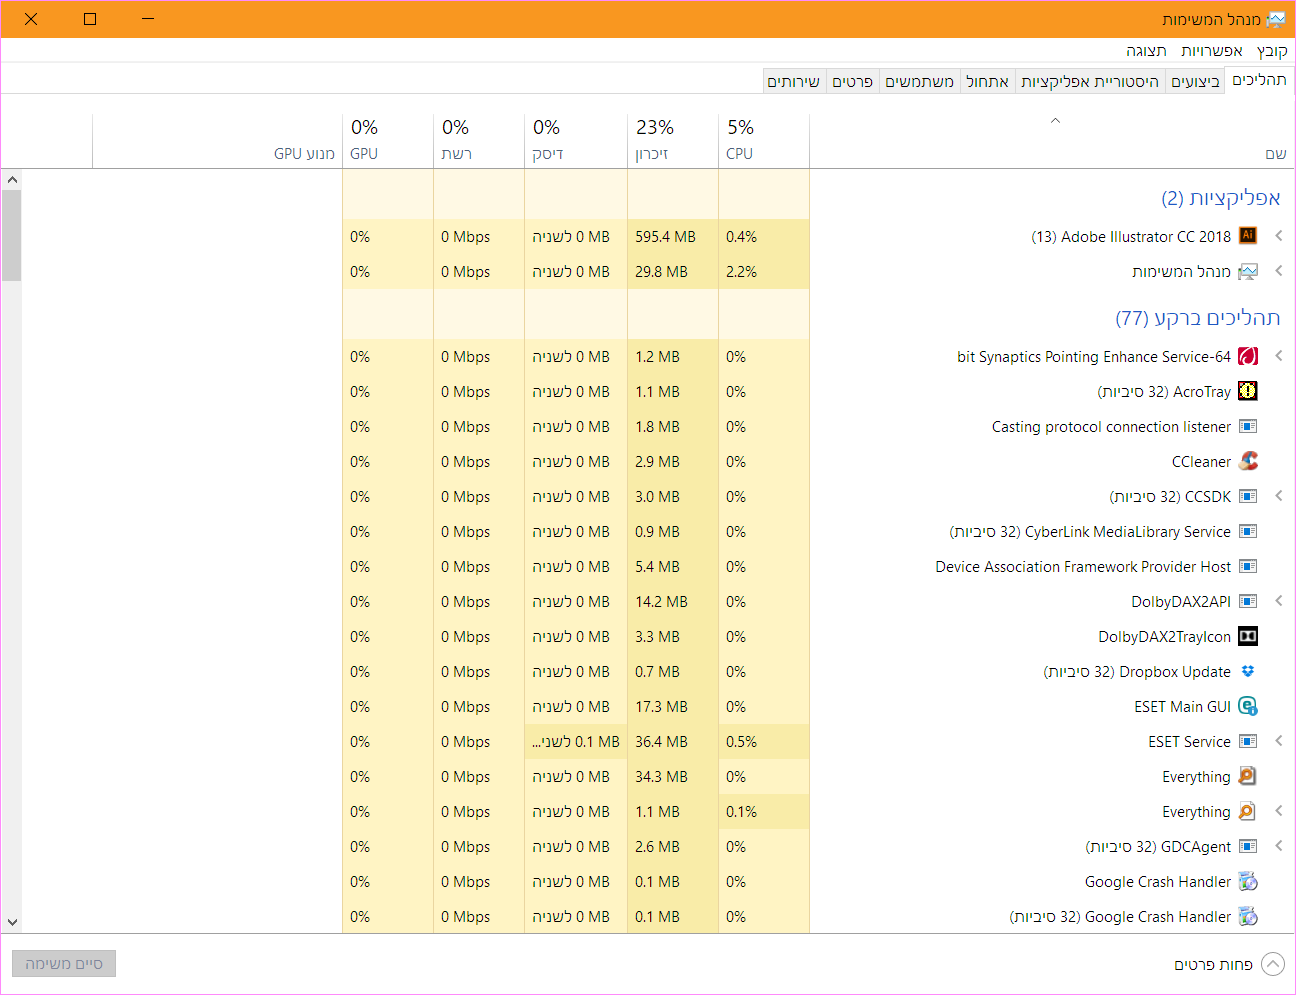
Task: Click the Task Manager icon in the apps list
Action: pyautogui.click(x=1248, y=271)
